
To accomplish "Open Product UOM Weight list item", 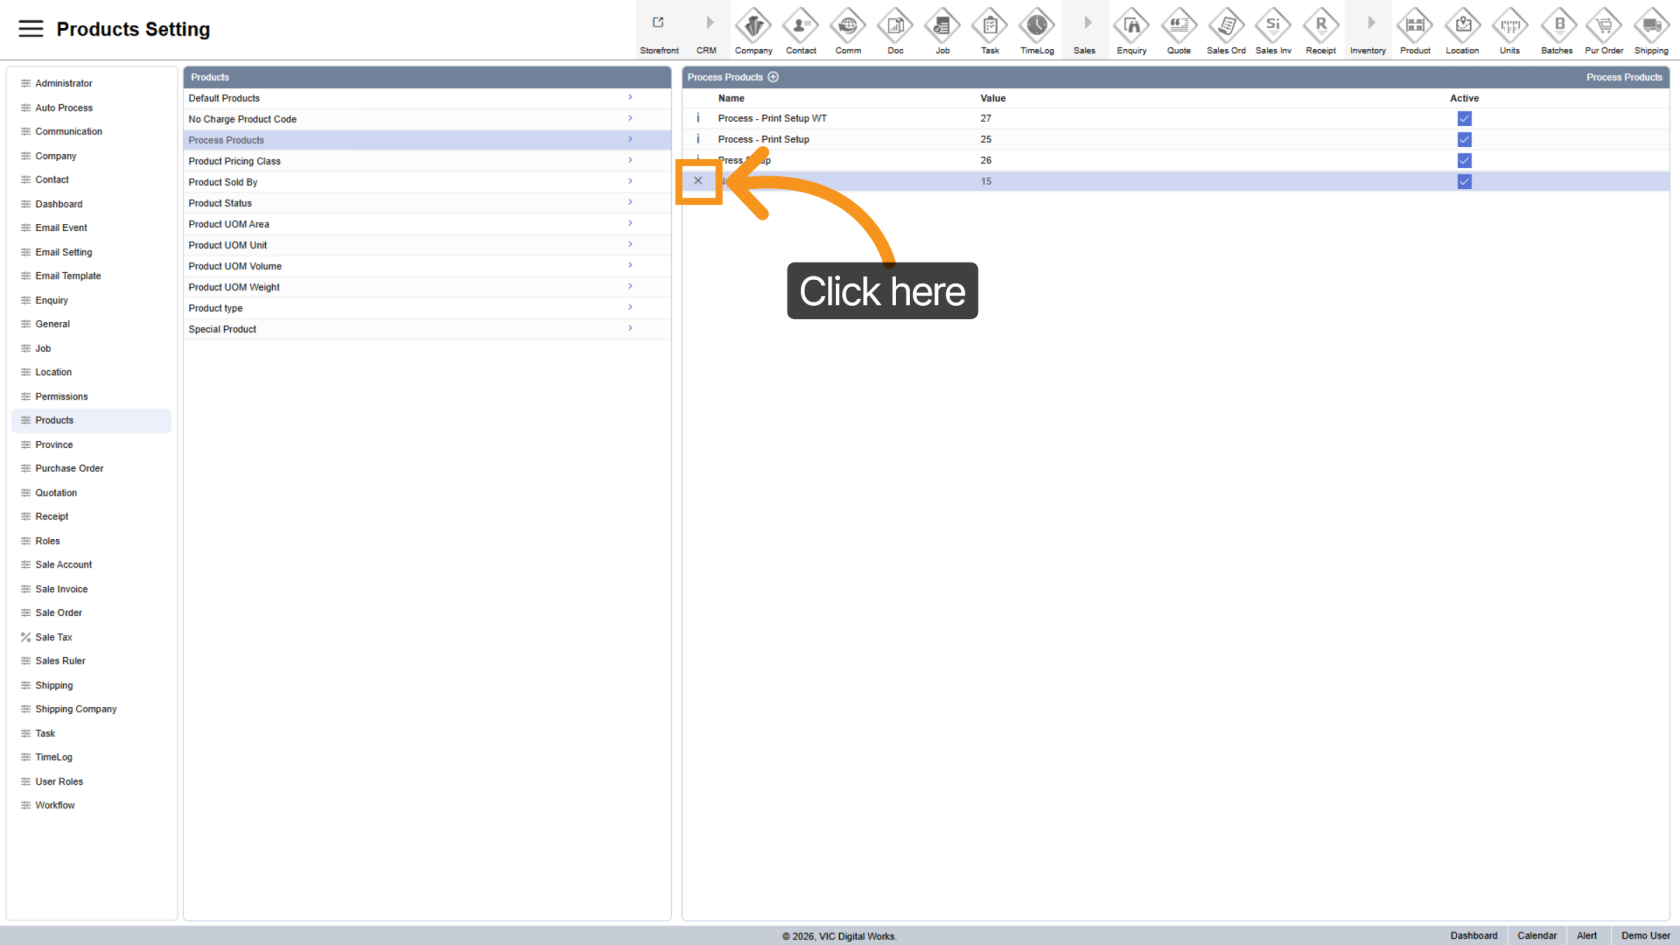I will coord(427,287).
